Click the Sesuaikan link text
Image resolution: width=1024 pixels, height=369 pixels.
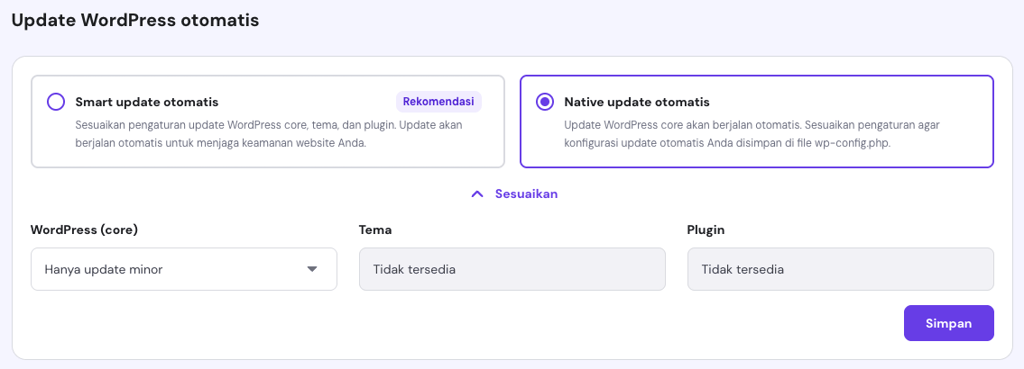pos(526,194)
